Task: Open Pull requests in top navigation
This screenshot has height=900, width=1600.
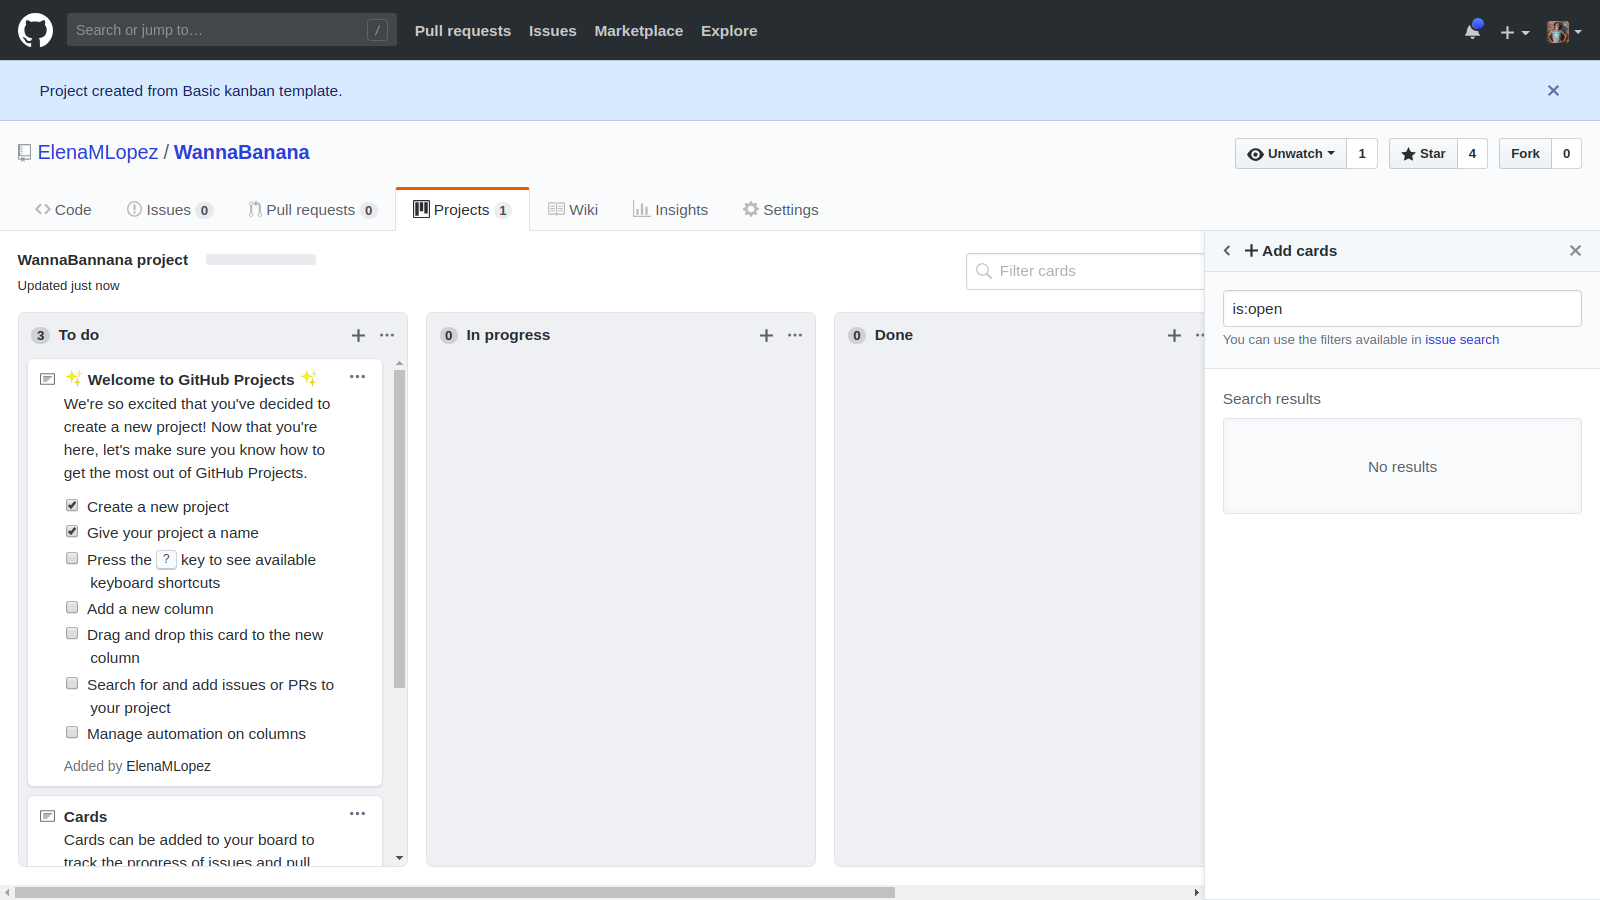Action: 463,31
